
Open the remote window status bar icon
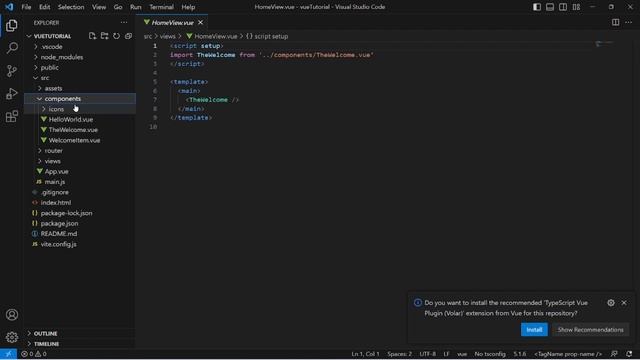pyautogui.click(x=8, y=354)
